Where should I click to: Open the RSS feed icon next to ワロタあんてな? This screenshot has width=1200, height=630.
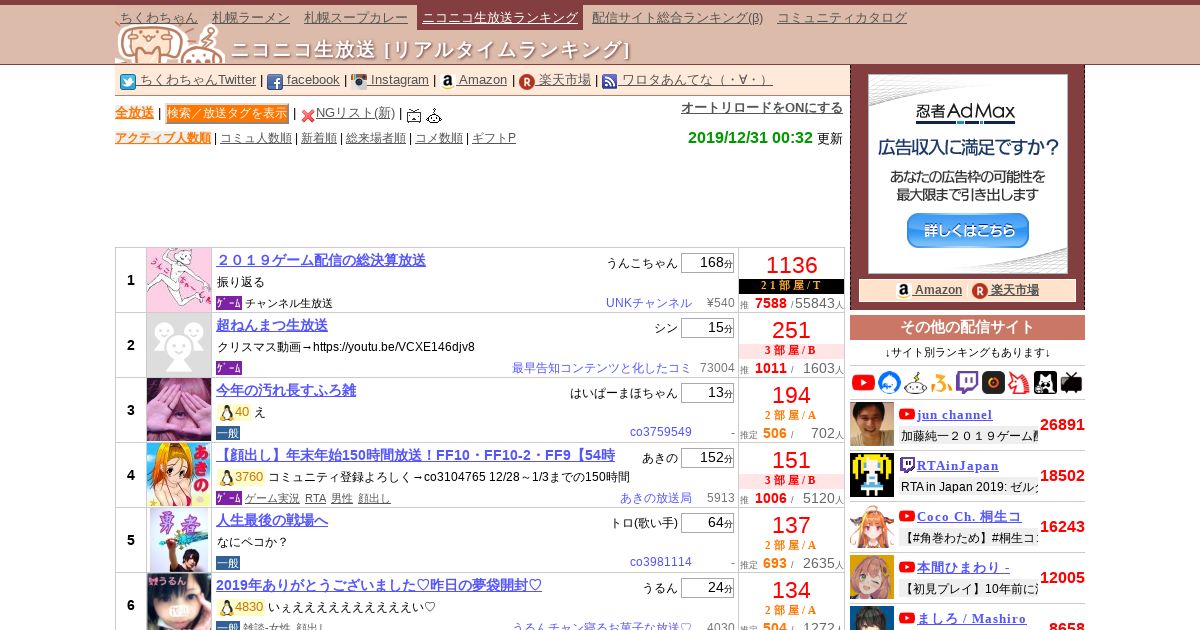[610, 82]
